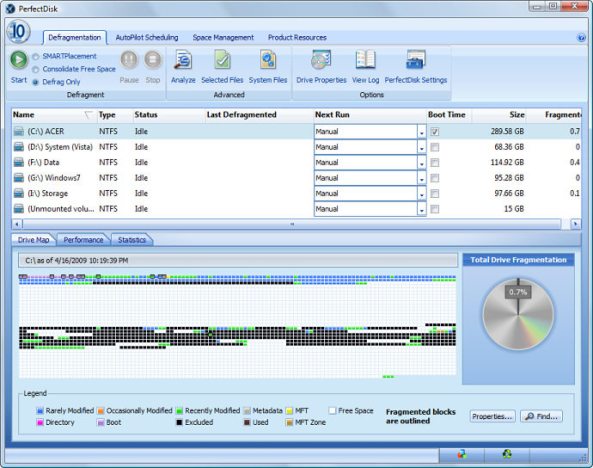Click the I:\ Storage drive icon

tap(19, 193)
